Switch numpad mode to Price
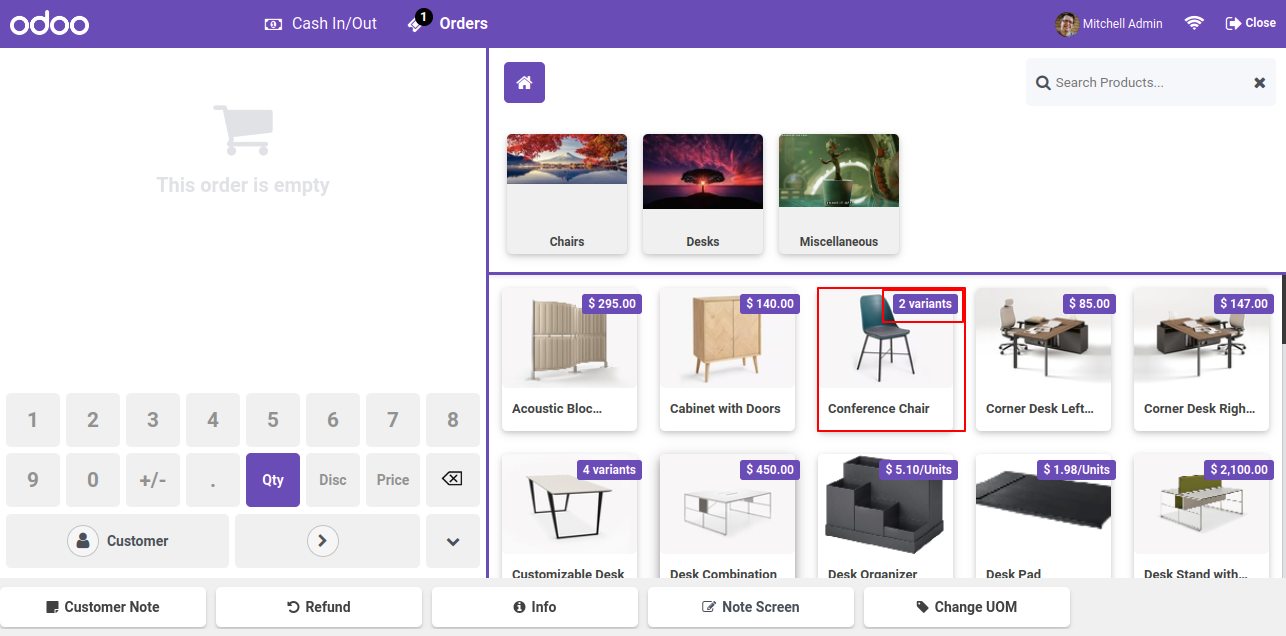 pos(393,480)
